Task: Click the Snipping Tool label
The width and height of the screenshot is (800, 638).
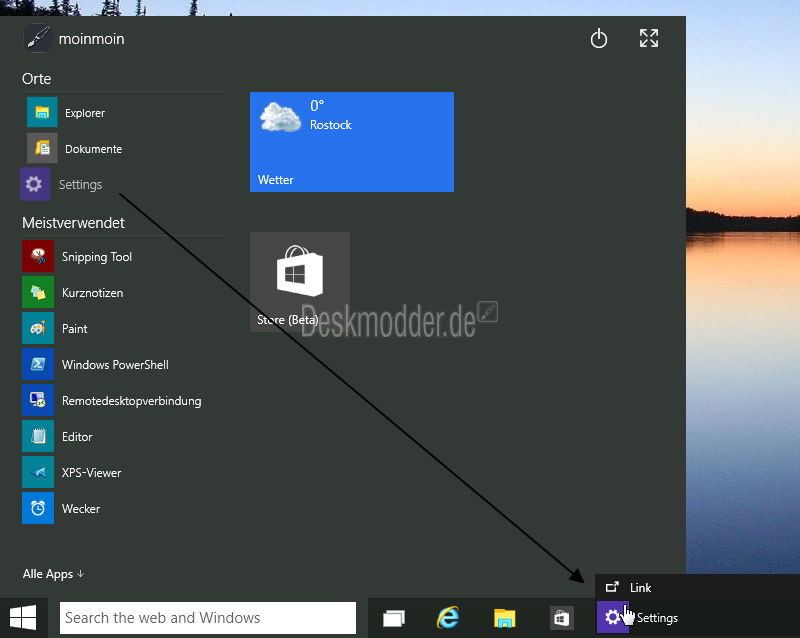Action: pyautogui.click(x=97, y=257)
